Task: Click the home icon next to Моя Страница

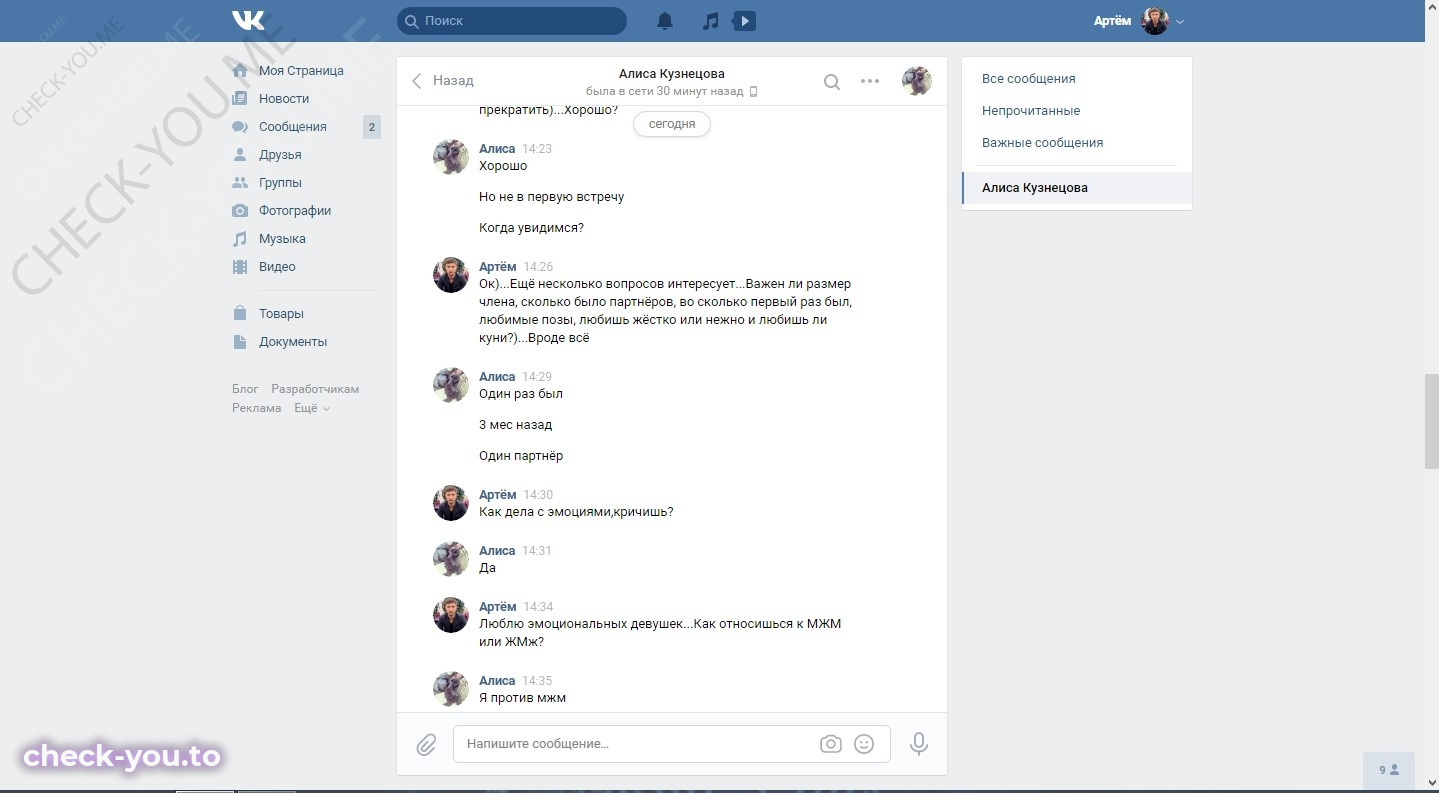Action: point(240,71)
